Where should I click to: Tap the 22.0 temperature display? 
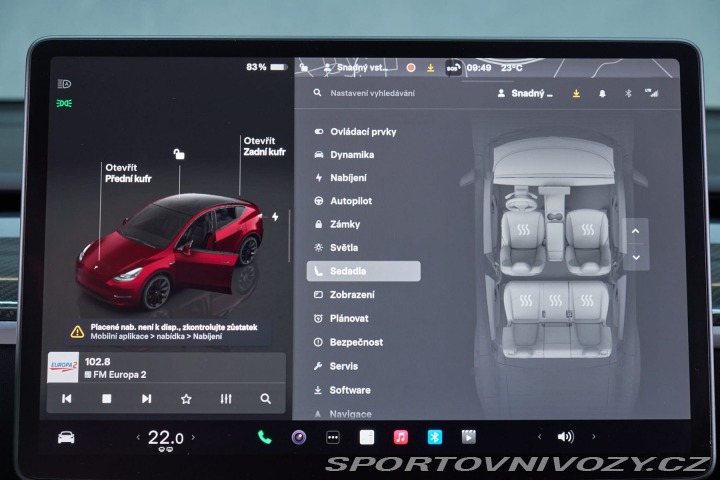(166, 438)
